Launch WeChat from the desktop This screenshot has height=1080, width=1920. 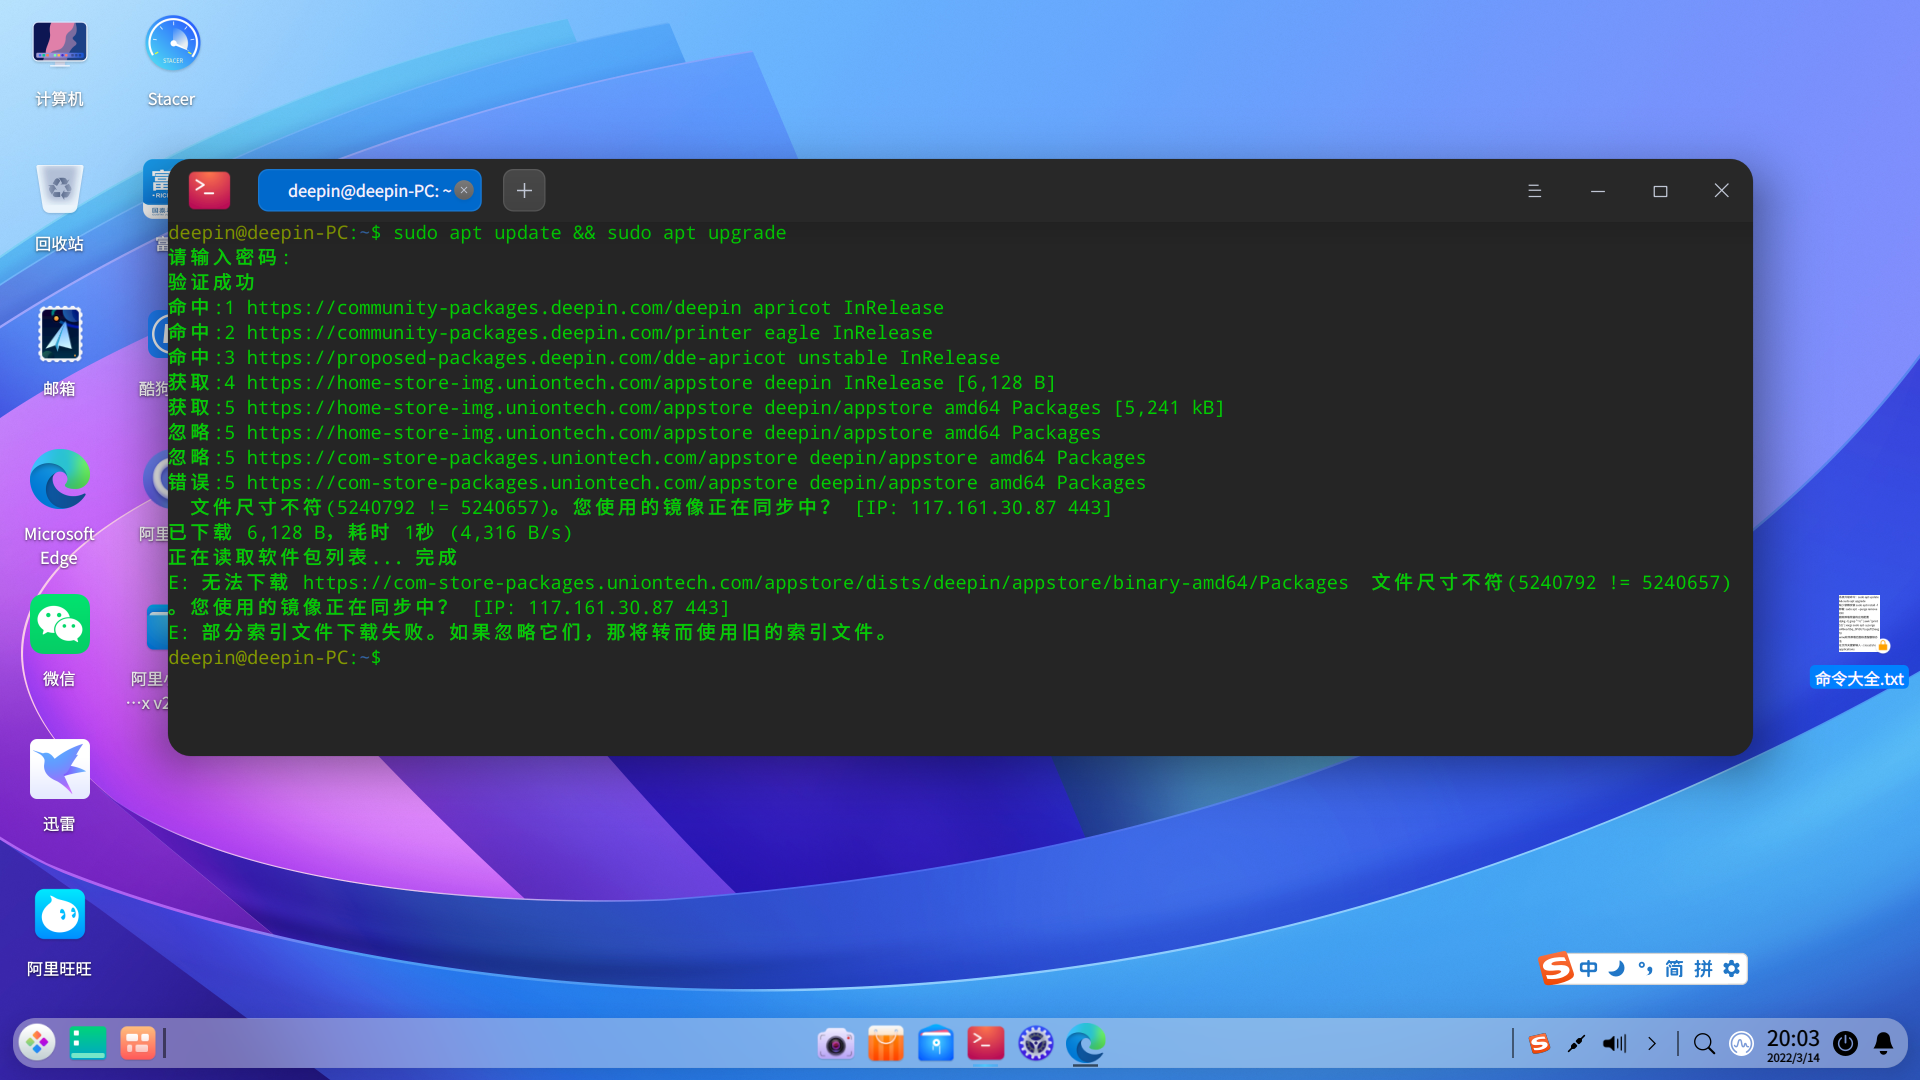coord(59,623)
